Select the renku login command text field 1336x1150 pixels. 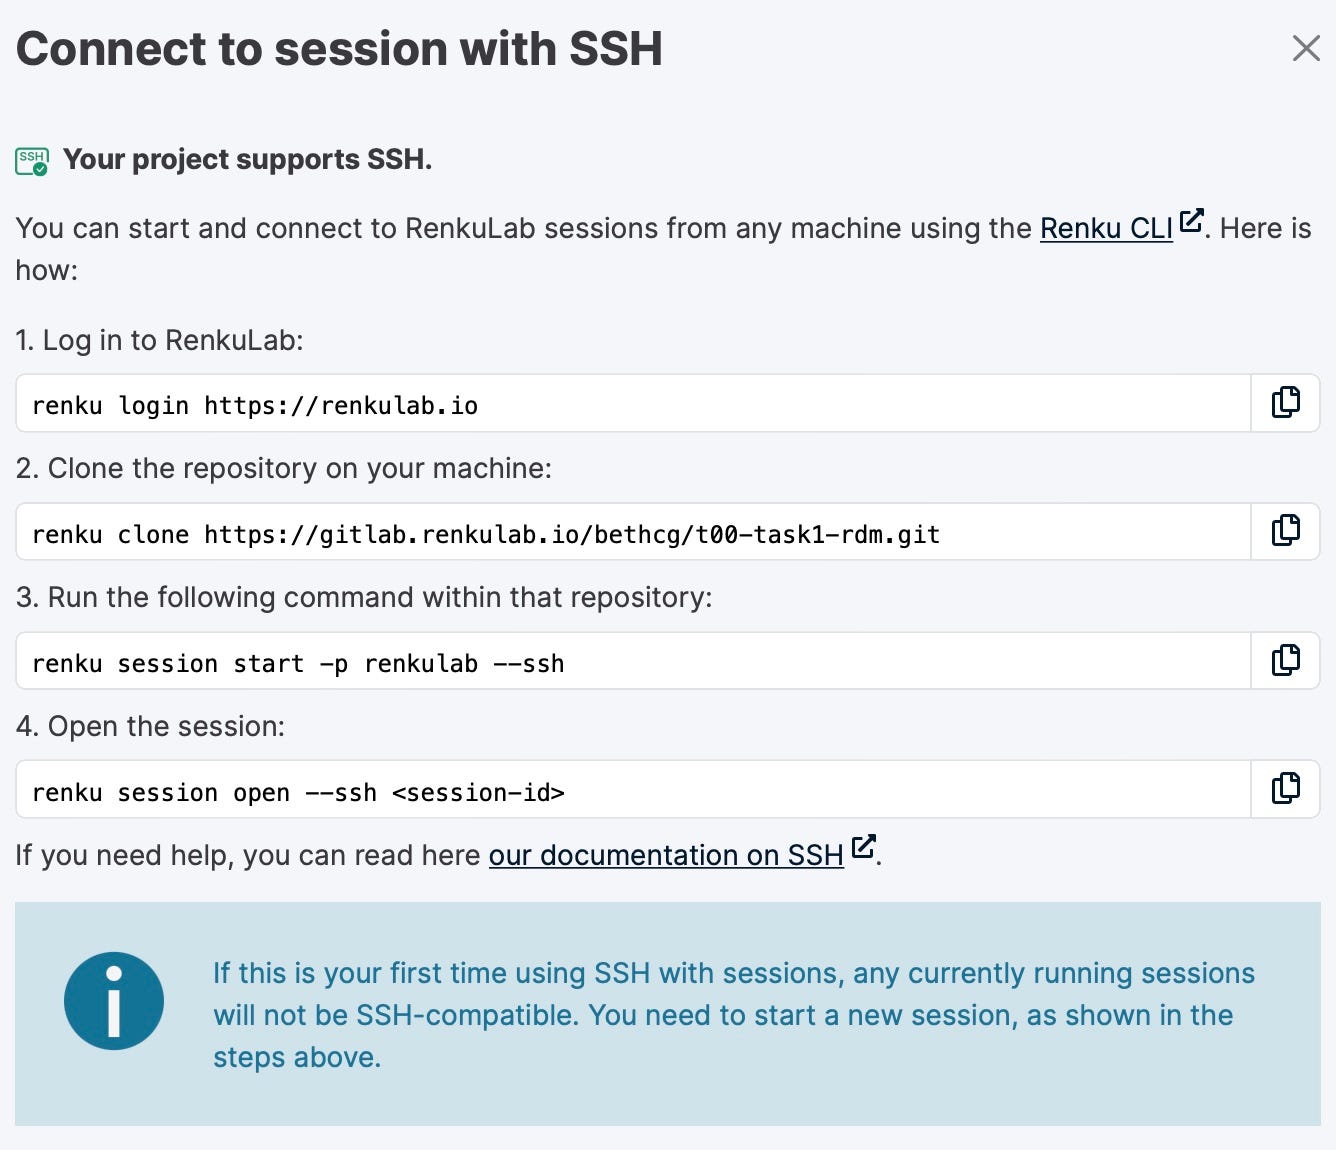(630, 403)
